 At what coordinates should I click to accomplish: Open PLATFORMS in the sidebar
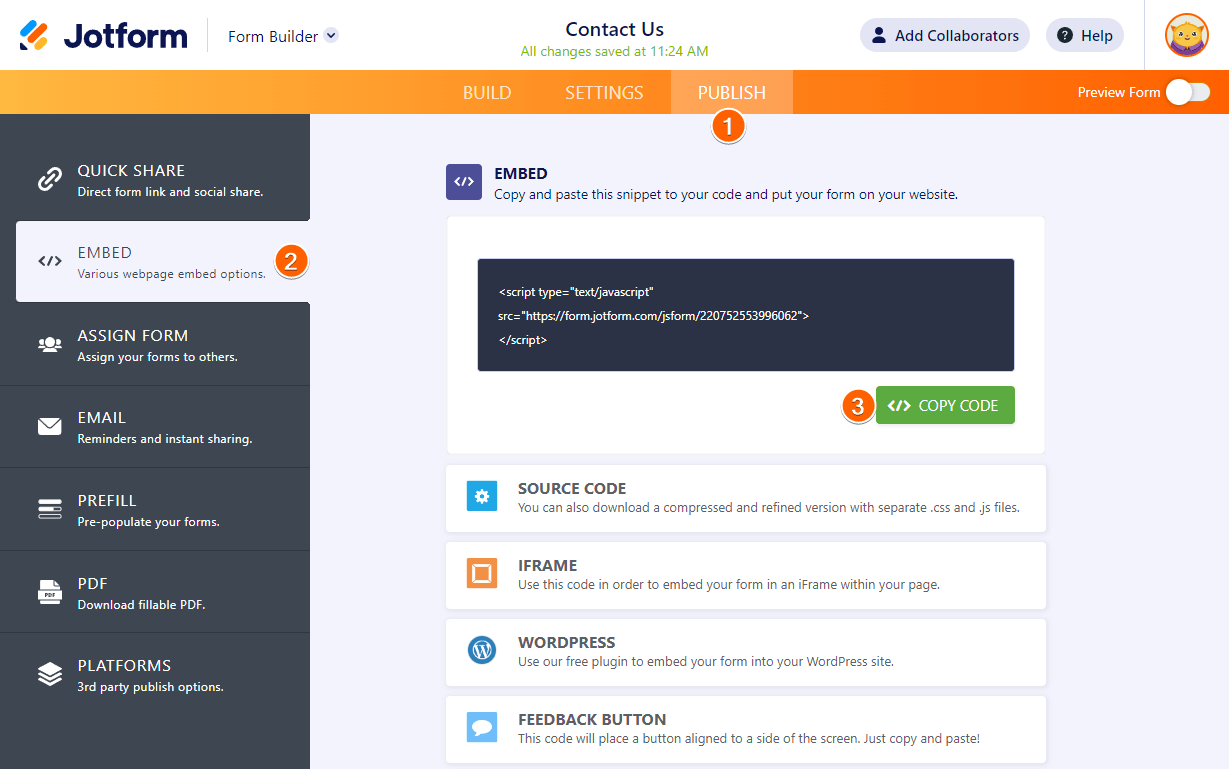(x=155, y=675)
